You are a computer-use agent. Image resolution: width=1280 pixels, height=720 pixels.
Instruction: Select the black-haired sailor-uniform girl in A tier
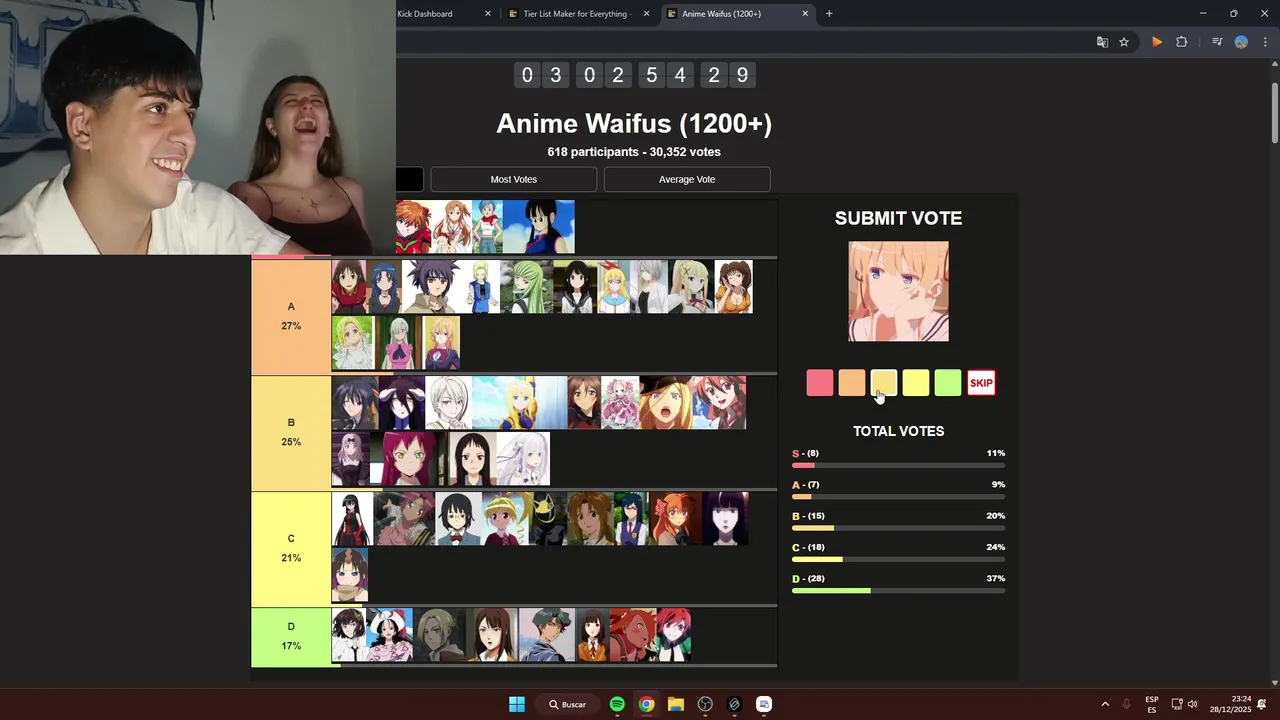click(576, 287)
